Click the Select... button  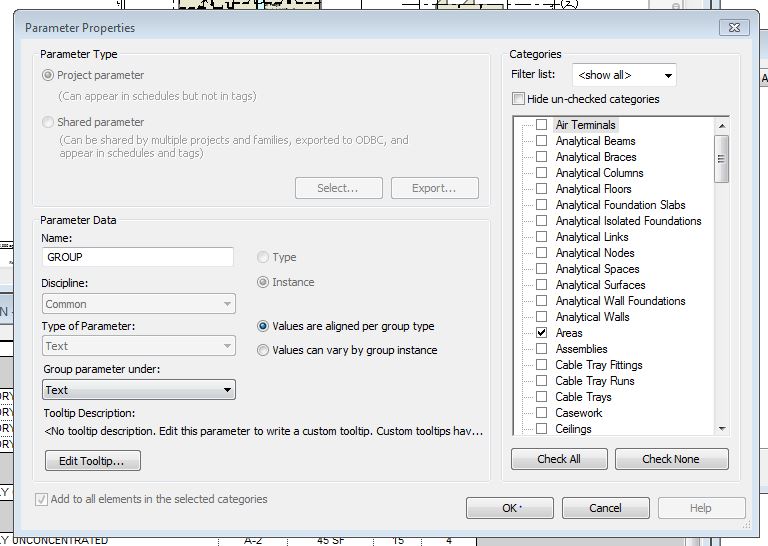[338, 188]
